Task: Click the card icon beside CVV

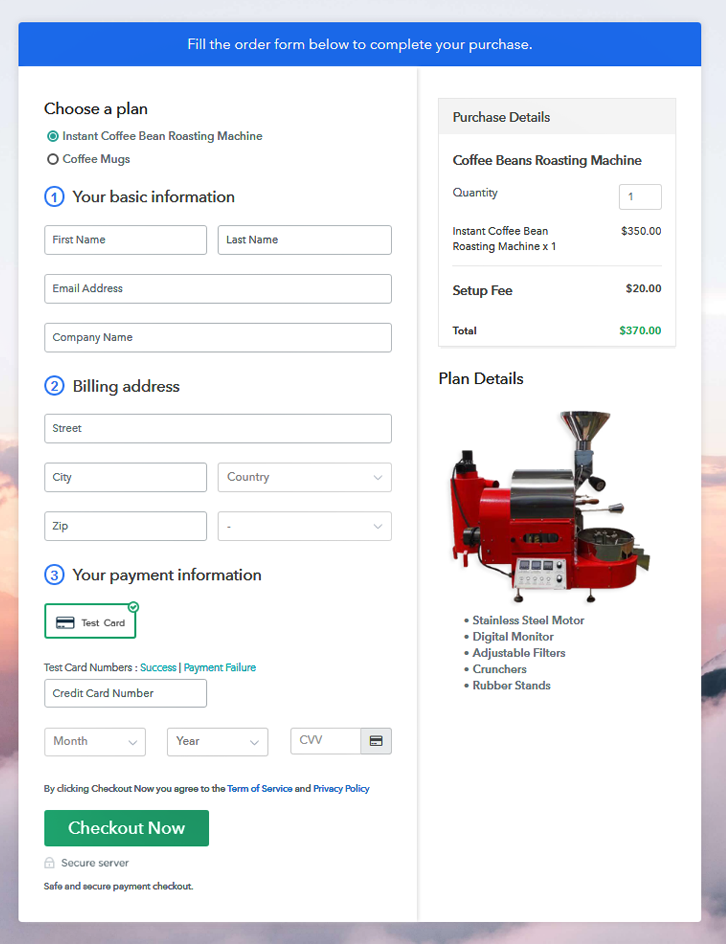Action: pos(376,741)
